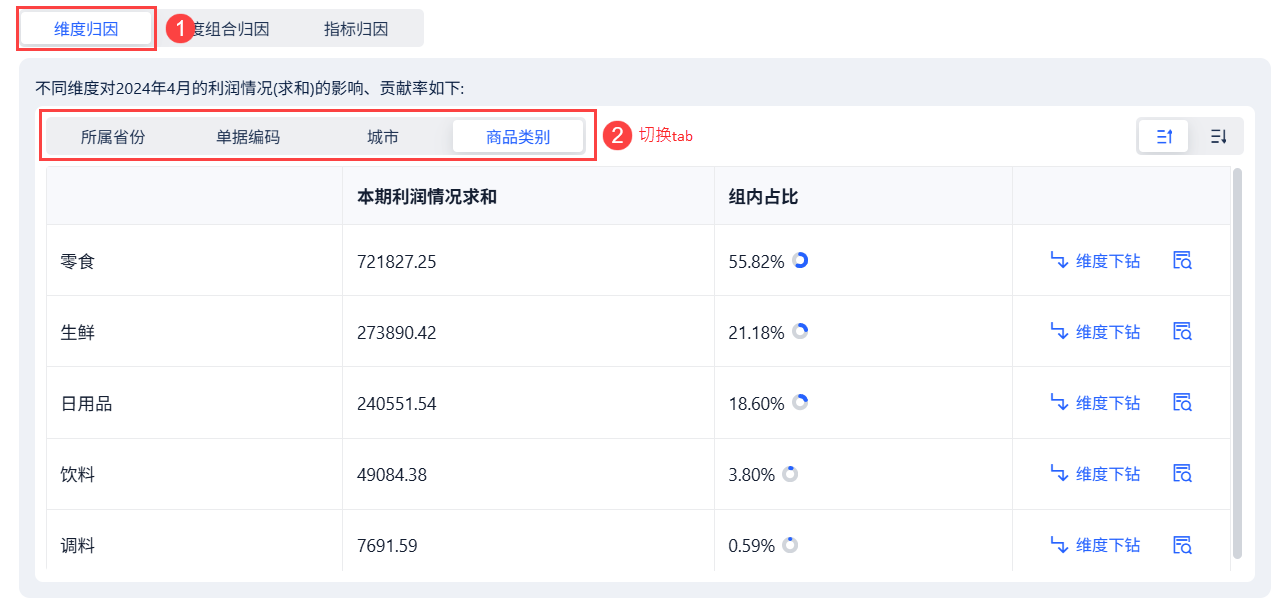Open detail view icon for 饮料 row

[1182, 474]
